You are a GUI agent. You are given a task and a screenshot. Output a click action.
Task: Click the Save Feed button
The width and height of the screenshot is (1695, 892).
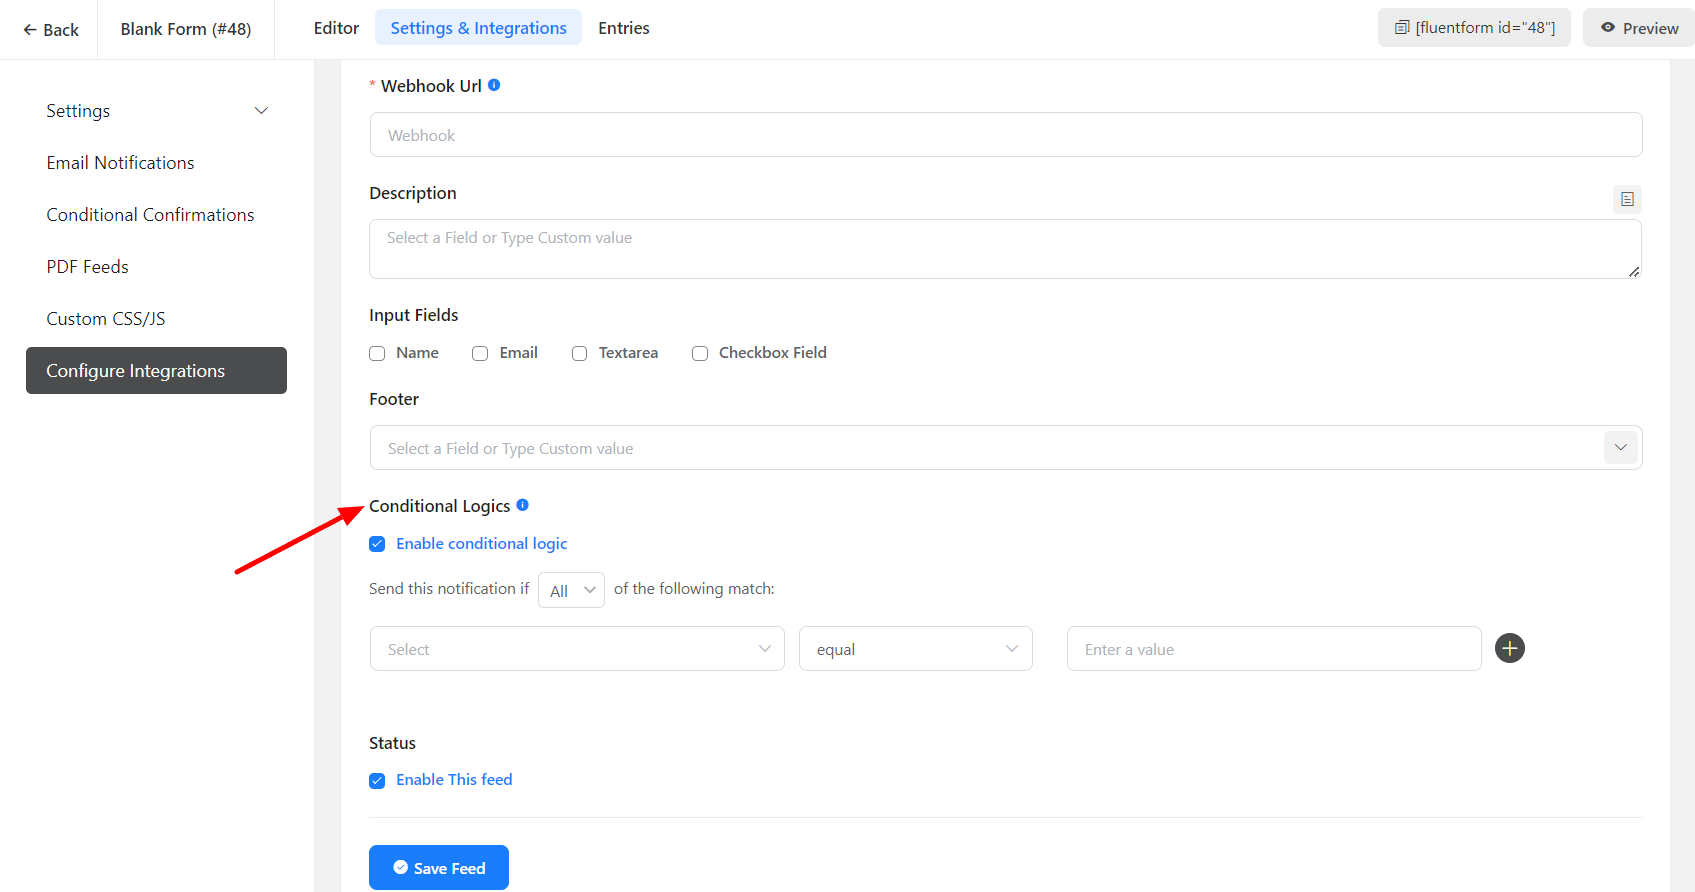coord(439,867)
